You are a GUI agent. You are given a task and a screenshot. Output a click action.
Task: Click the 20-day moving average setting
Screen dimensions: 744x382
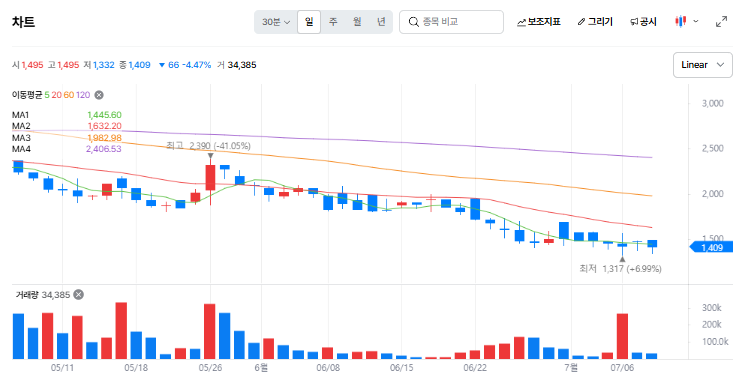(x=56, y=95)
